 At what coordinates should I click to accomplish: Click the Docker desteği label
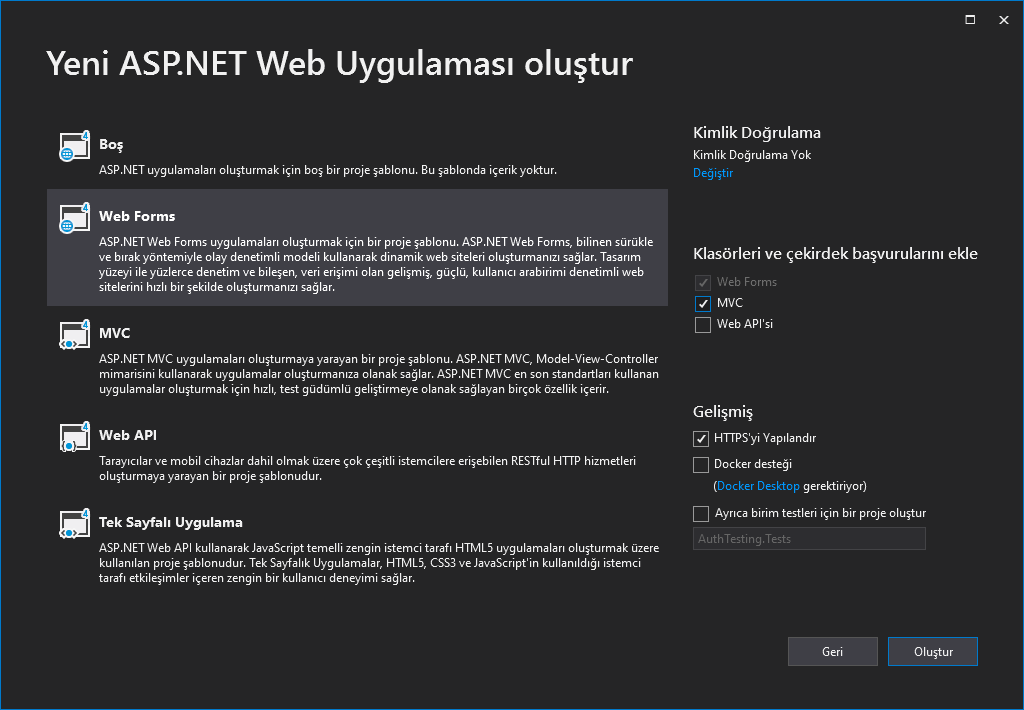pos(753,464)
